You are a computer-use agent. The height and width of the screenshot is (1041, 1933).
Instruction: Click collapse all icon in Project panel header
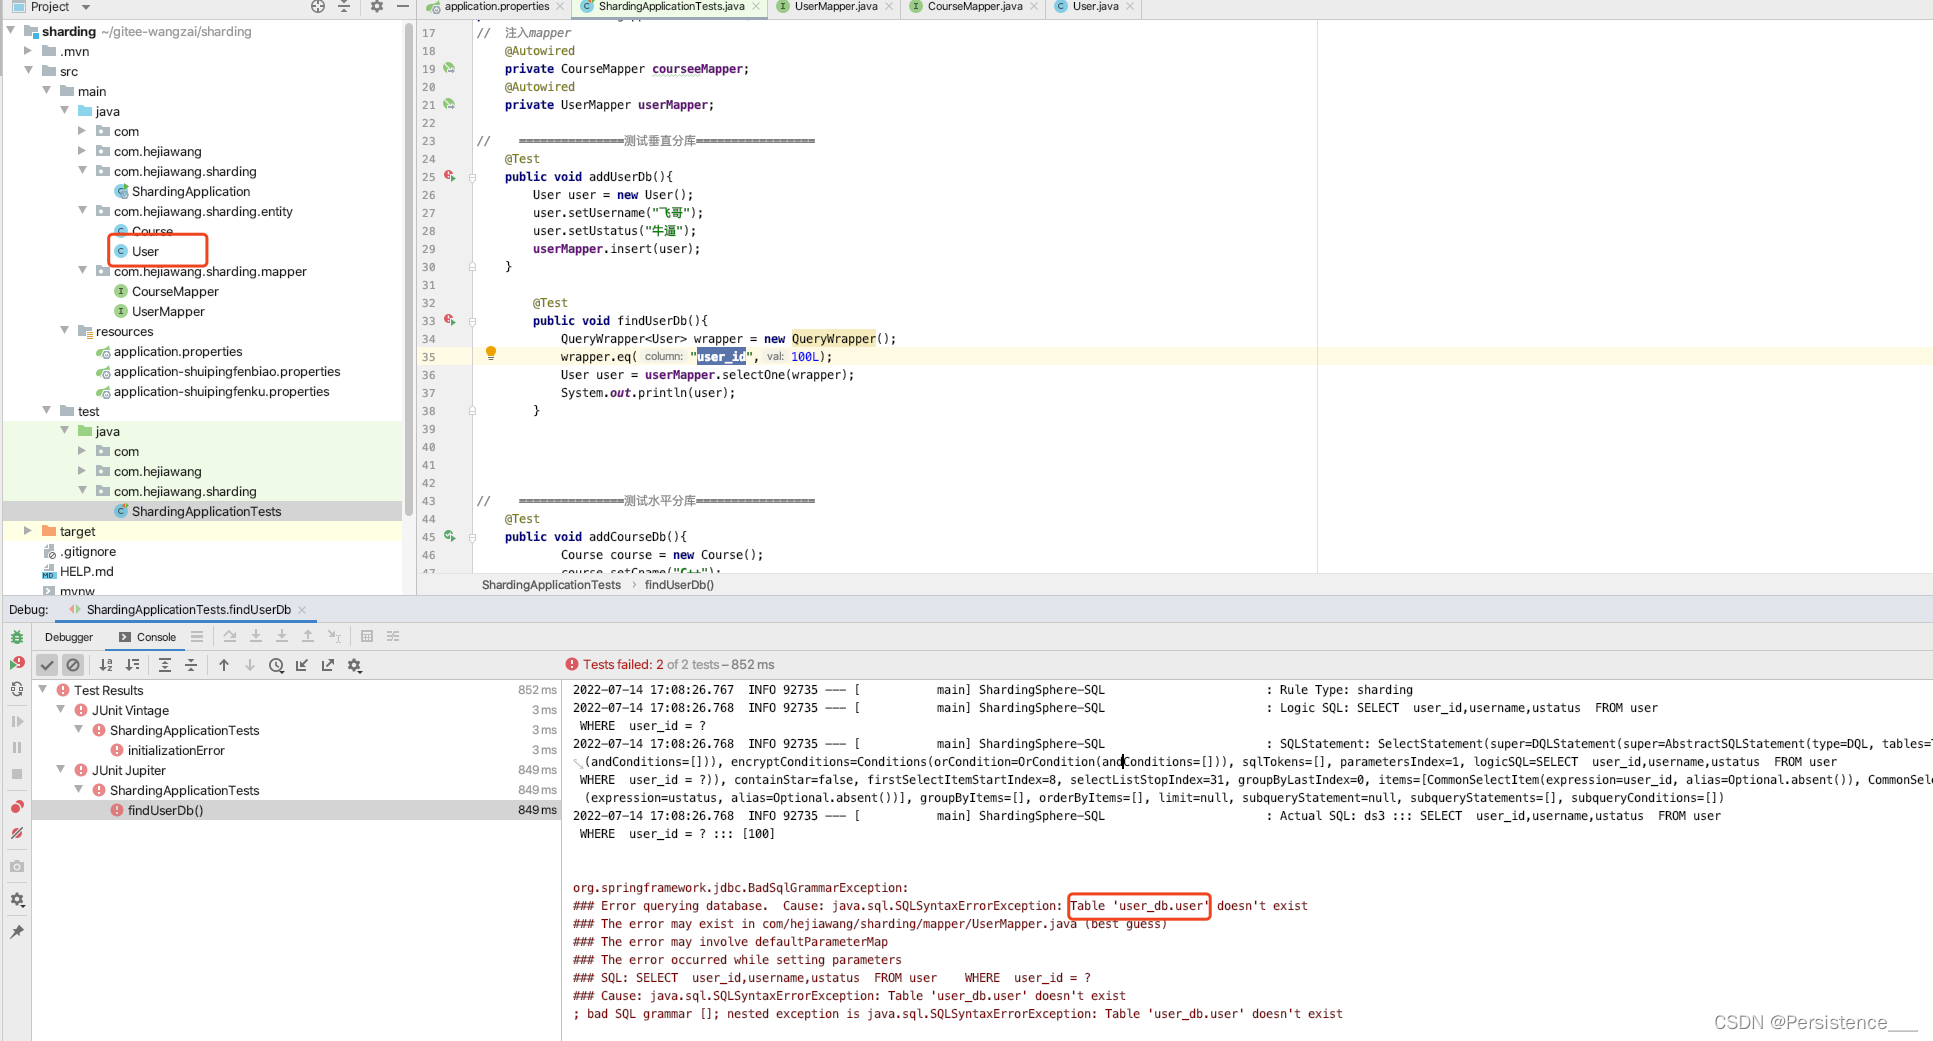pyautogui.click(x=344, y=6)
